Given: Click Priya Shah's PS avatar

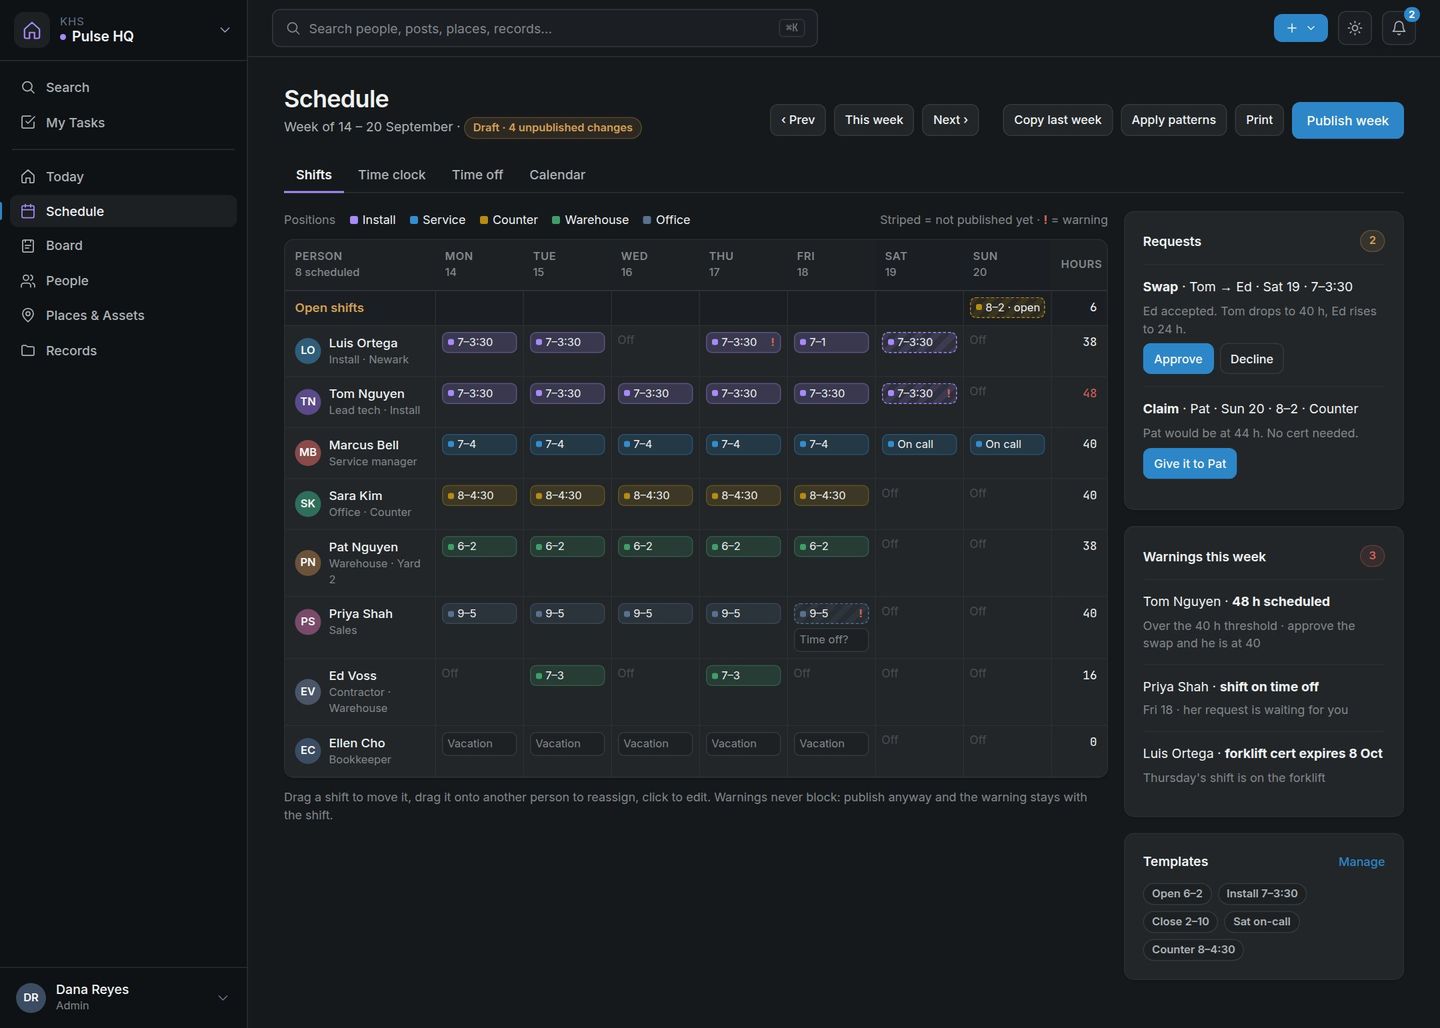Looking at the screenshot, I should tap(308, 621).
